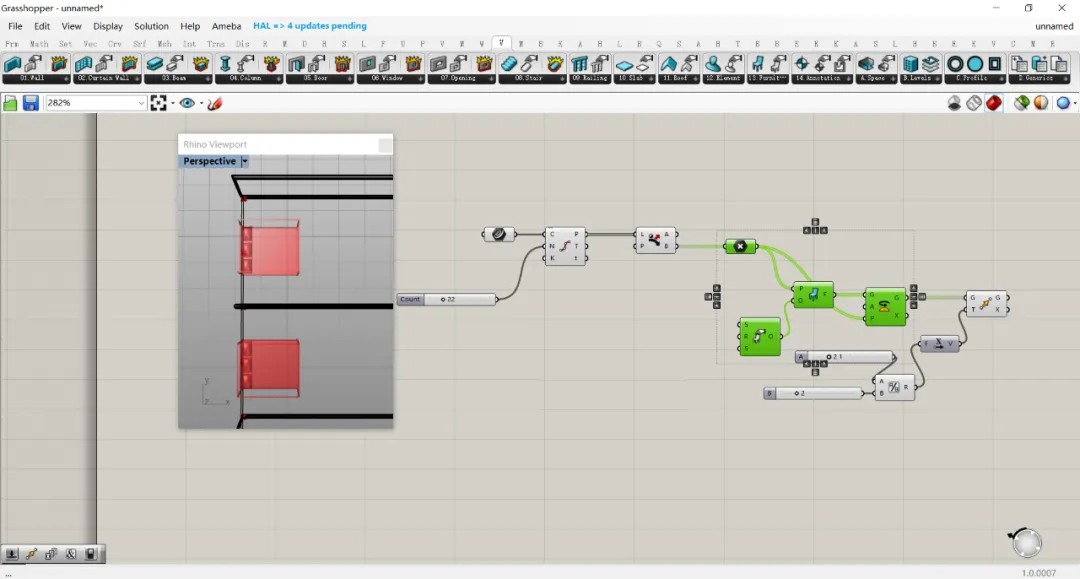Click first icon in bottom-left markov bar

pos(12,554)
